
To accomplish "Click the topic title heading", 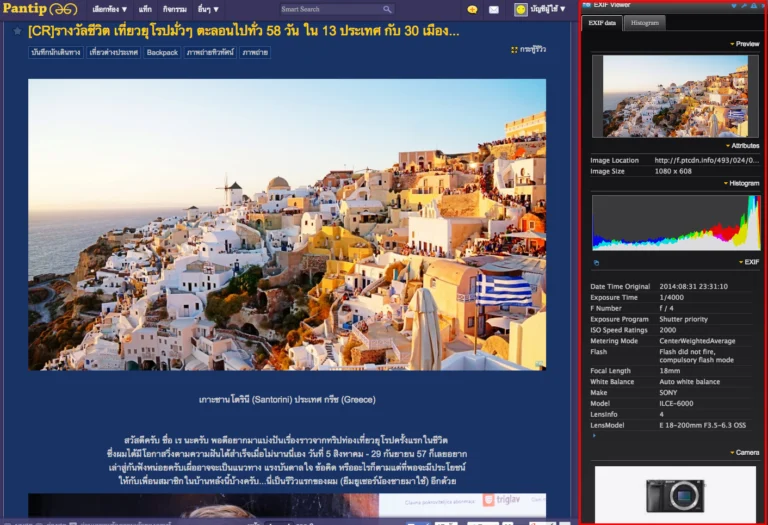I will coord(244,31).
